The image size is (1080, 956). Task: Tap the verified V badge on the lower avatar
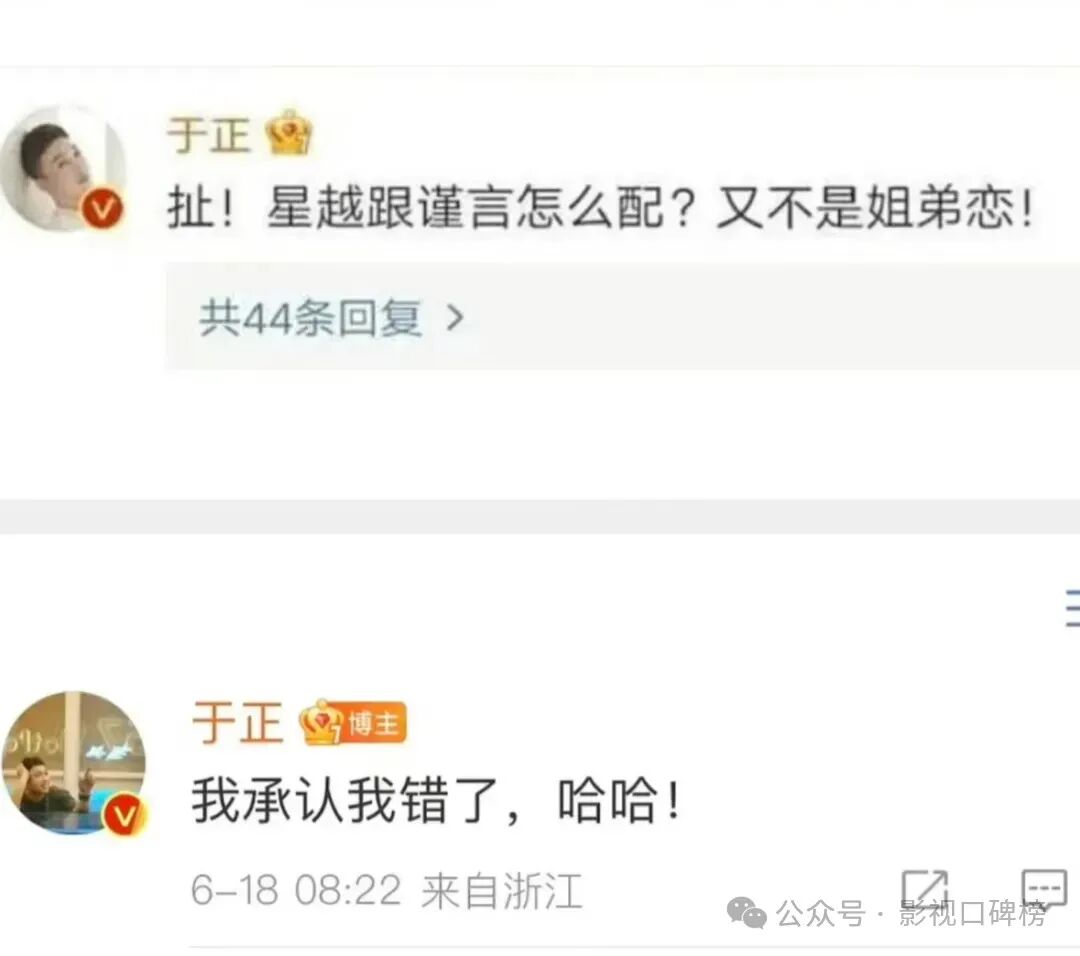coord(125,815)
